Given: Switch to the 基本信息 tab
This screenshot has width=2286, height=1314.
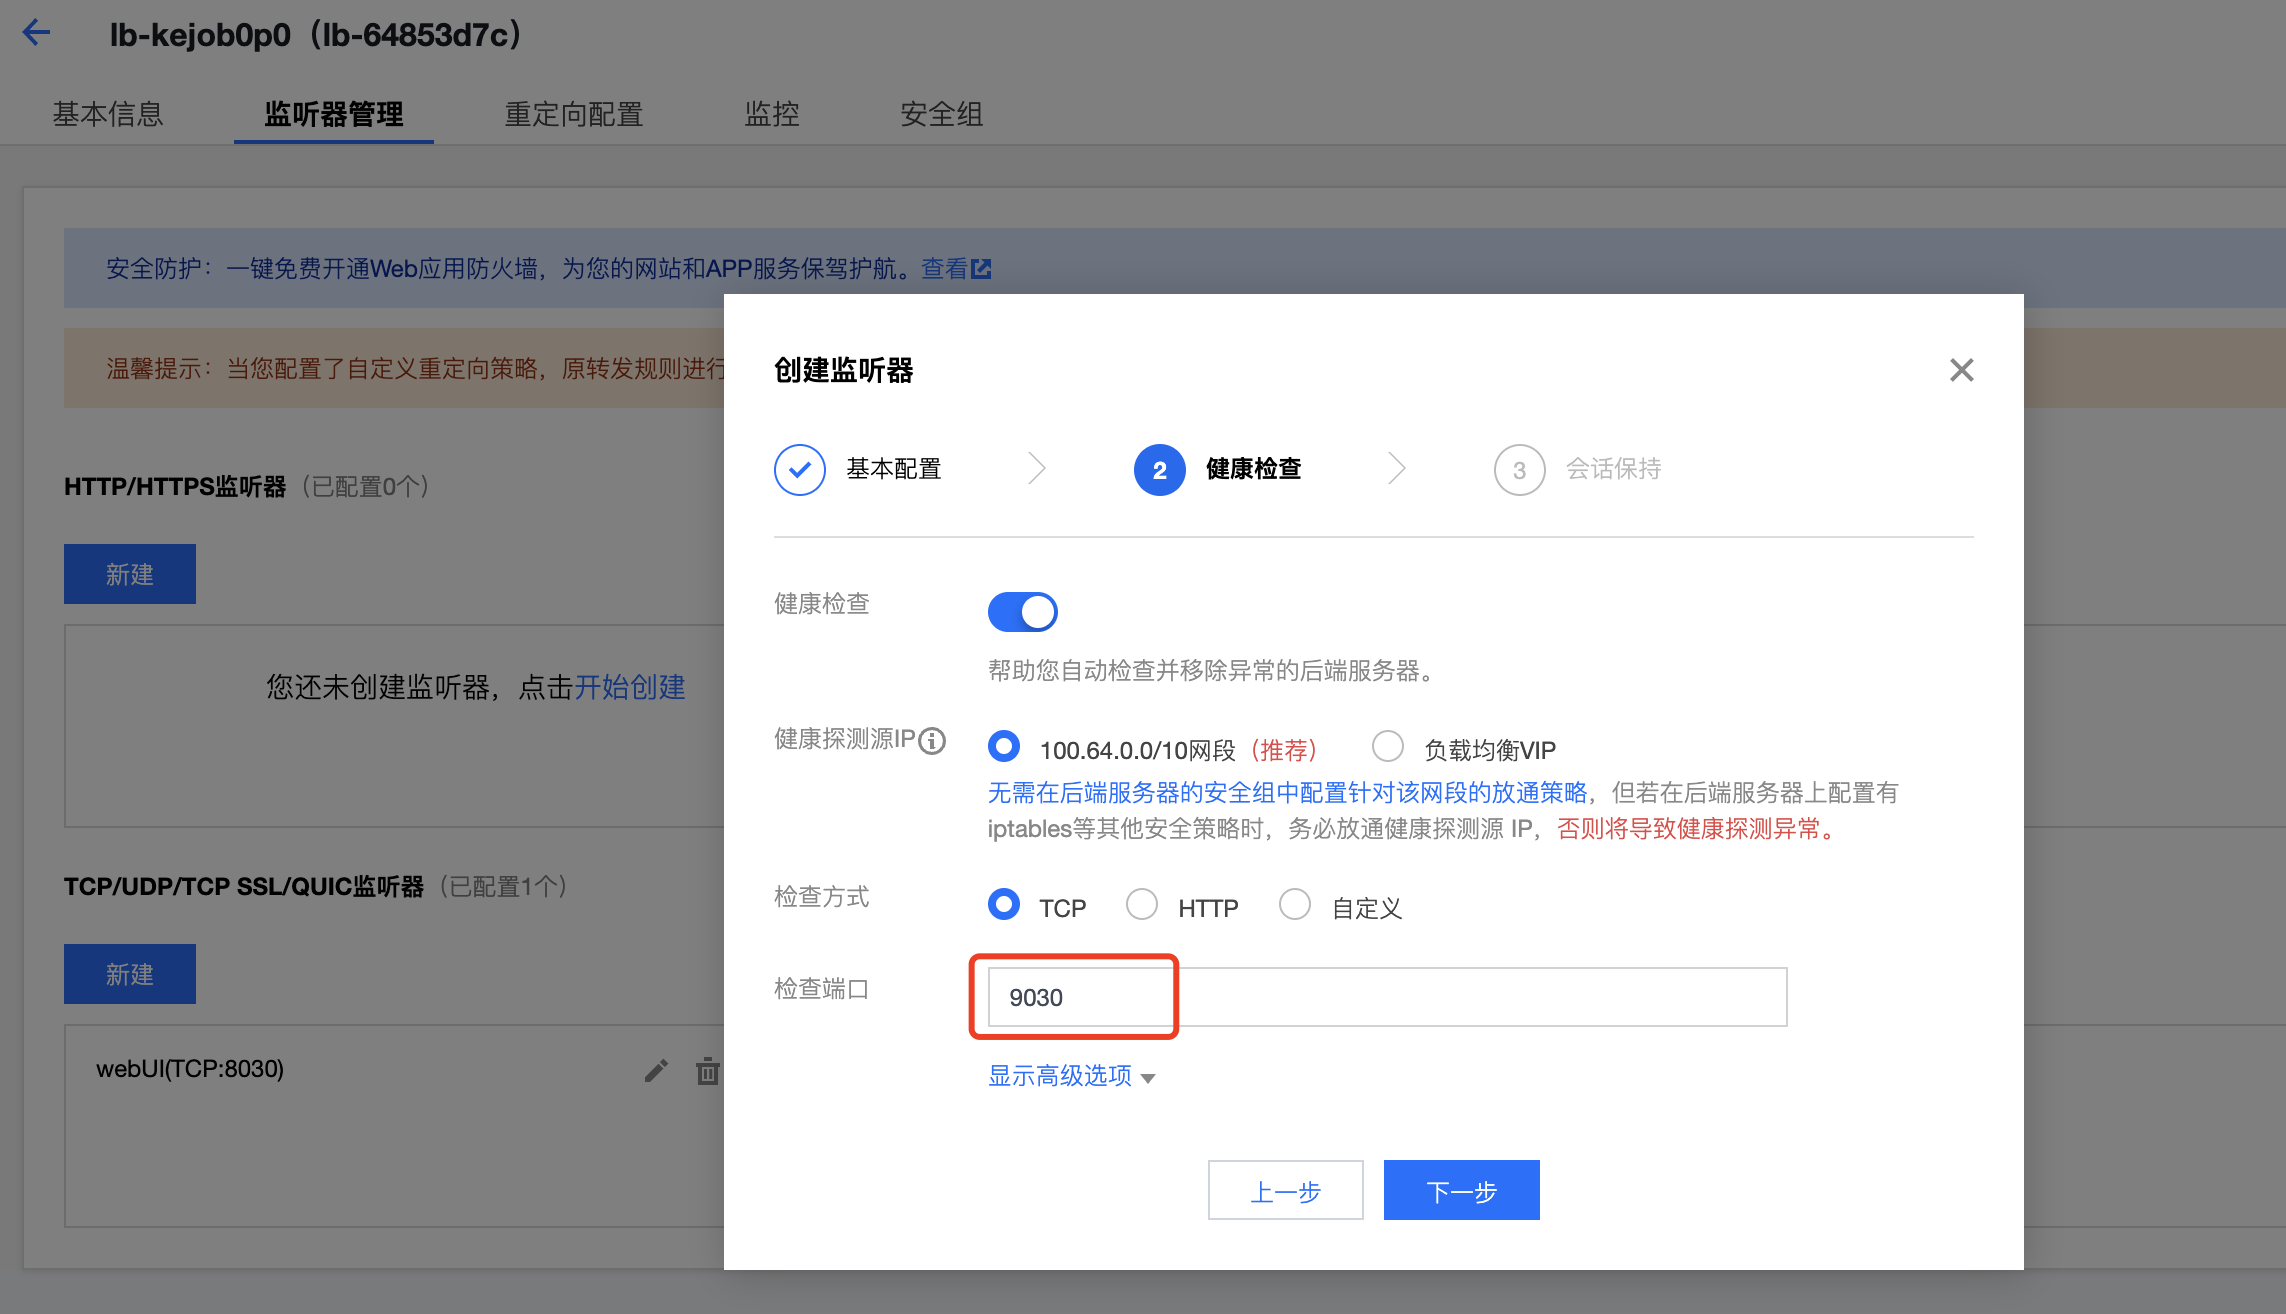Looking at the screenshot, I should [x=108, y=114].
